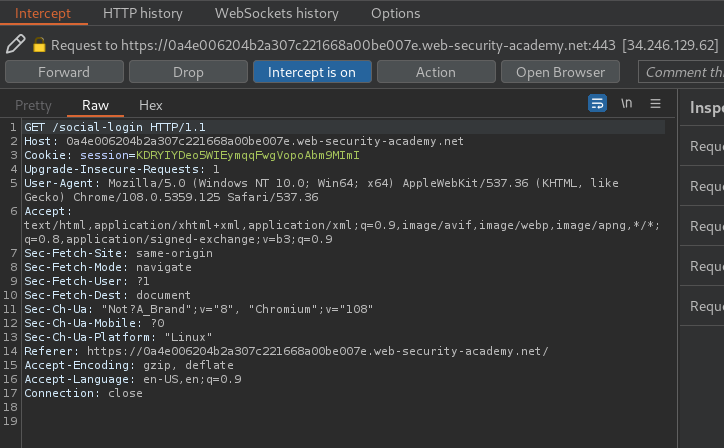Open the HTTP history tab

[143, 13]
